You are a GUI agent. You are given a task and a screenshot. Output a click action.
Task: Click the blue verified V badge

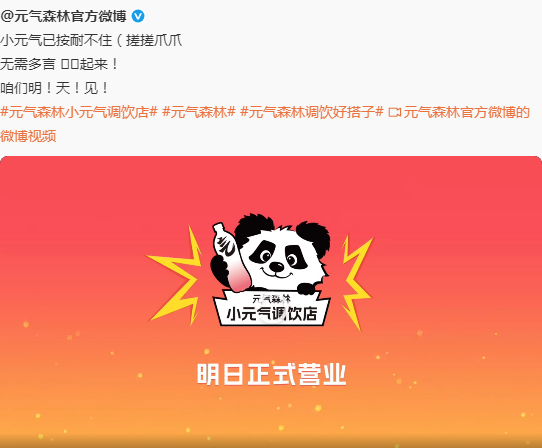point(138,16)
